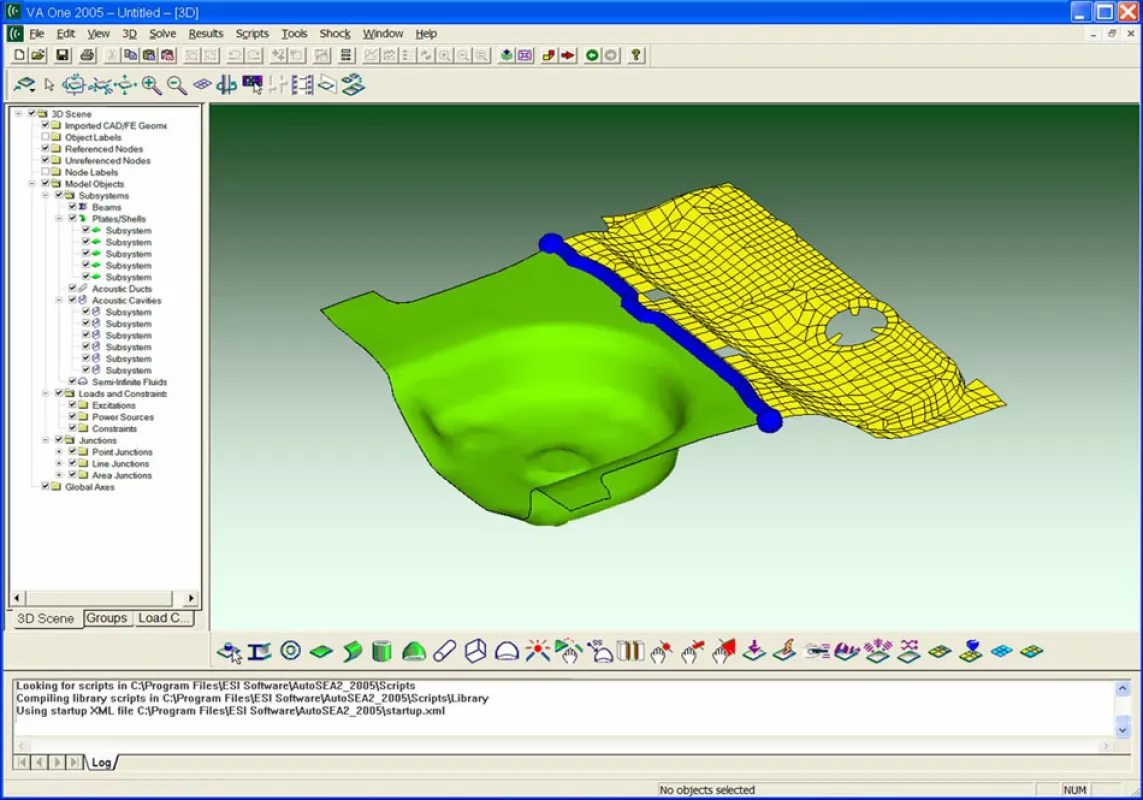Click the Print icon

pos(87,55)
